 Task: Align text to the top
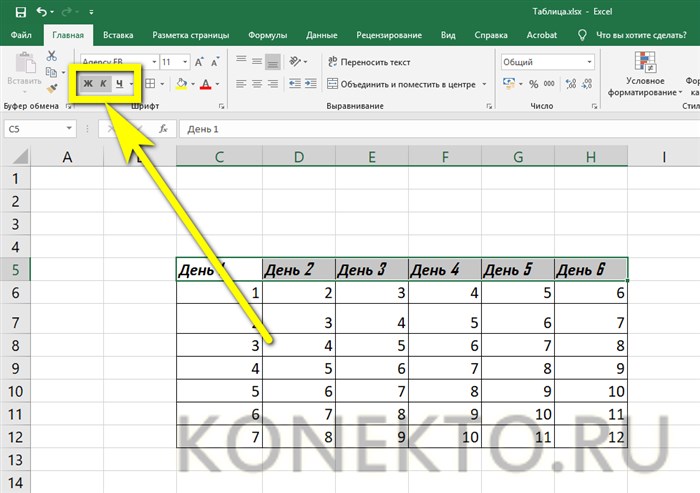click(242, 60)
